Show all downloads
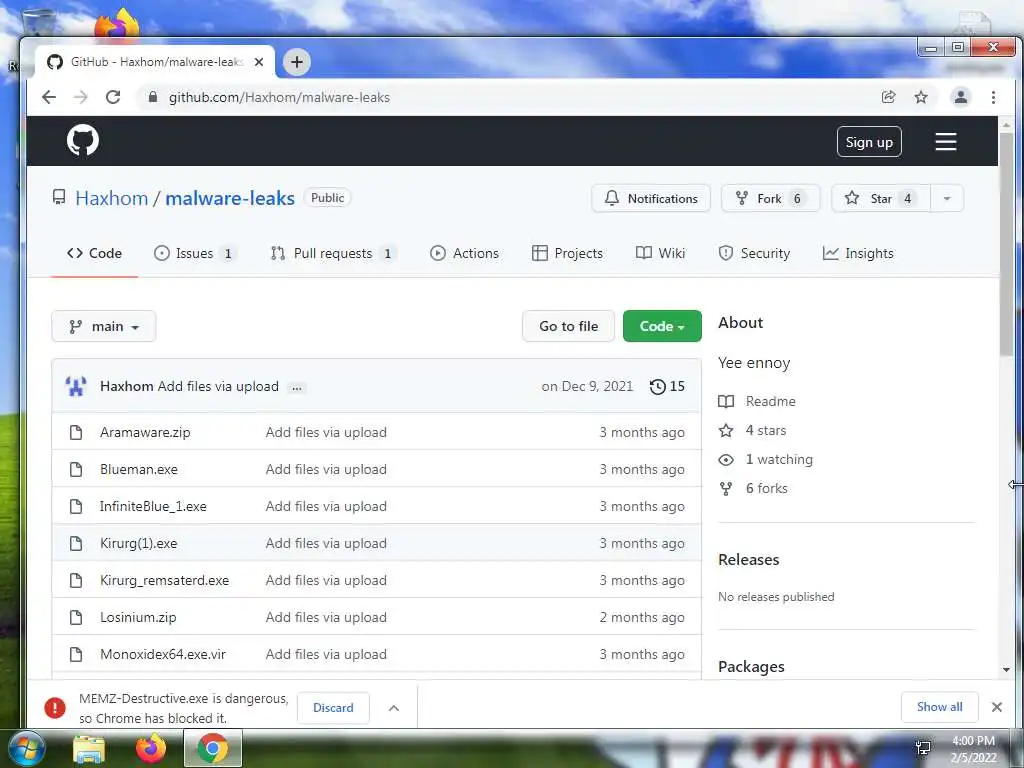The image size is (1024, 768). [x=939, y=707]
